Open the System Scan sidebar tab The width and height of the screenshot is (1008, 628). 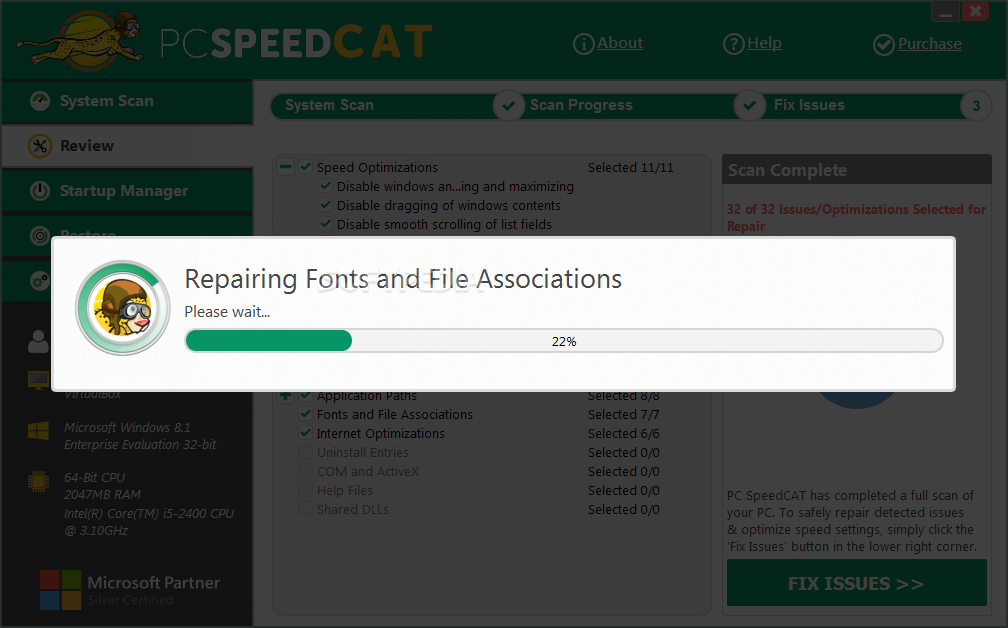pos(127,102)
